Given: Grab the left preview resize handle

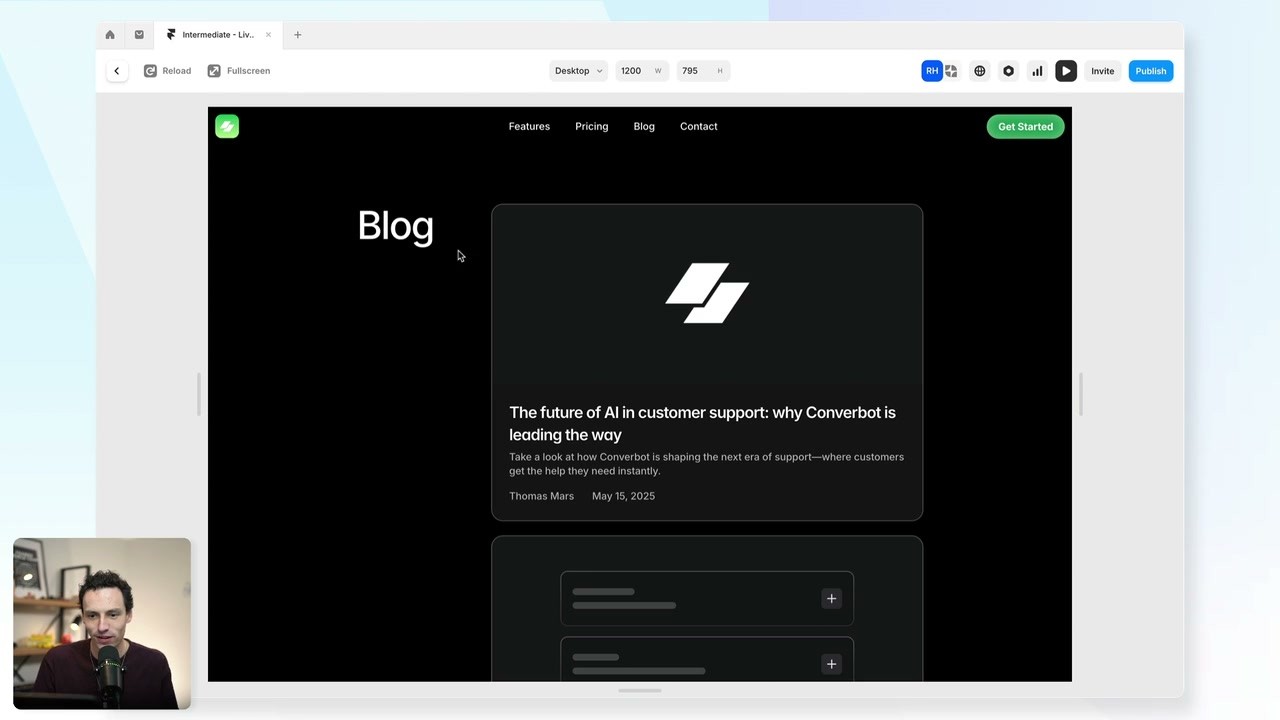Looking at the screenshot, I should click(x=200, y=394).
